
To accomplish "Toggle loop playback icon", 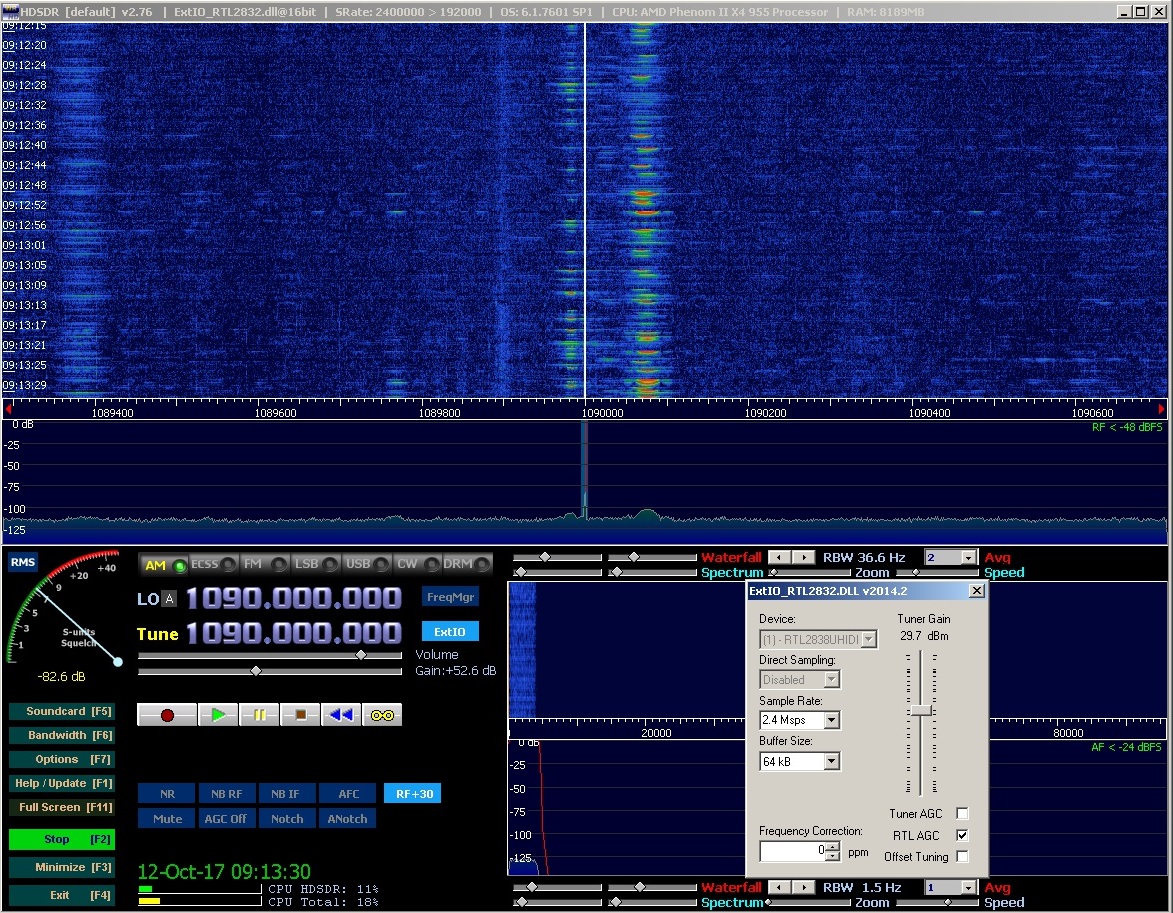I will (x=382, y=715).
